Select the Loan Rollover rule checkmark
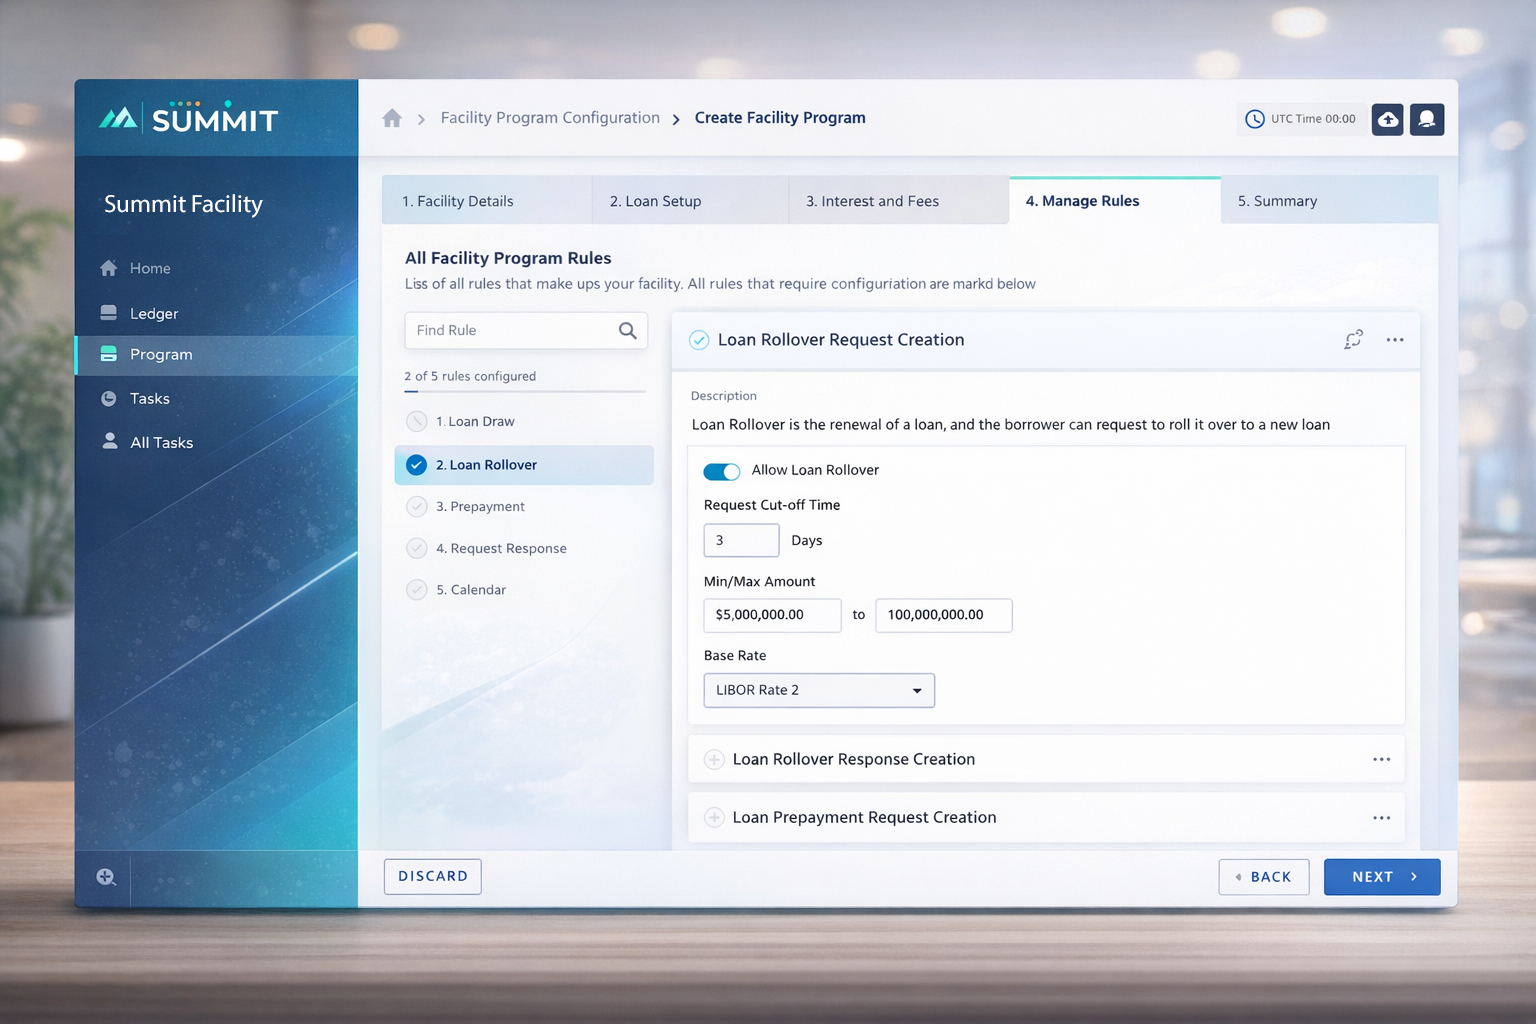 (417, 465)
